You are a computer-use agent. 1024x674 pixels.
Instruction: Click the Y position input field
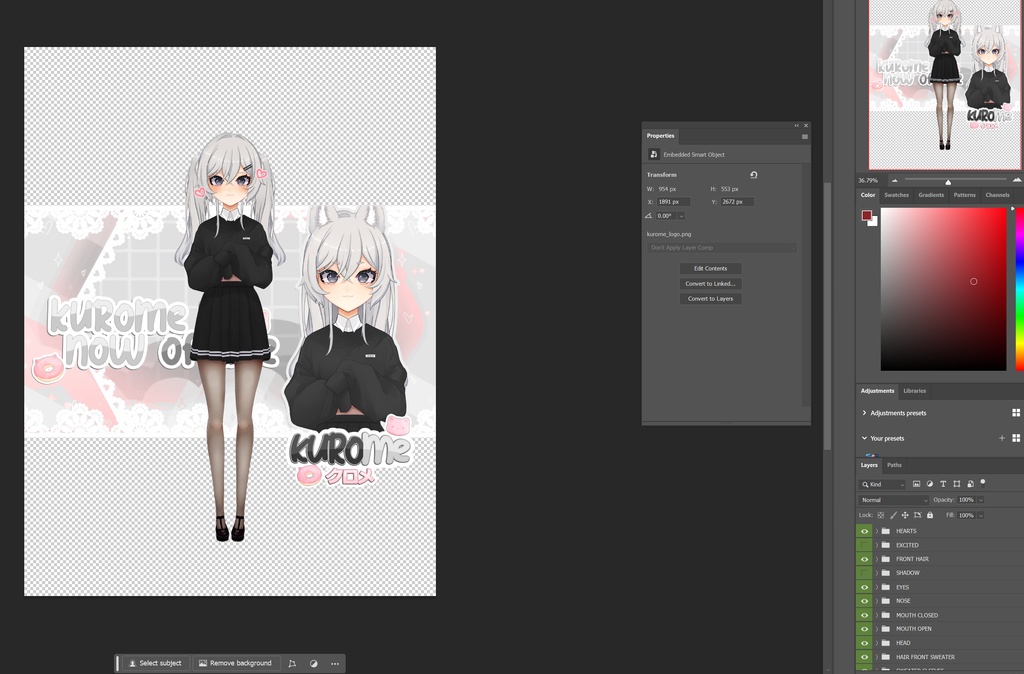coord(737,201)
